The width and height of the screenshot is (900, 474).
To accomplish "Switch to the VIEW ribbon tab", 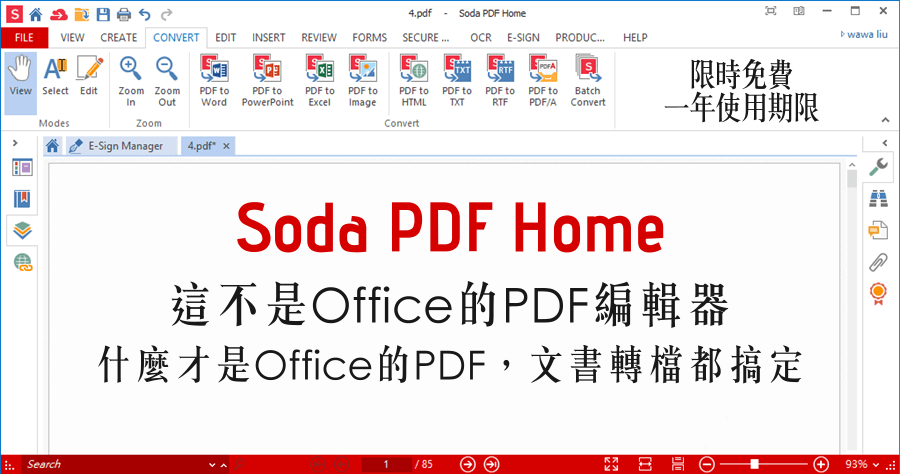I will coord(72,38).
